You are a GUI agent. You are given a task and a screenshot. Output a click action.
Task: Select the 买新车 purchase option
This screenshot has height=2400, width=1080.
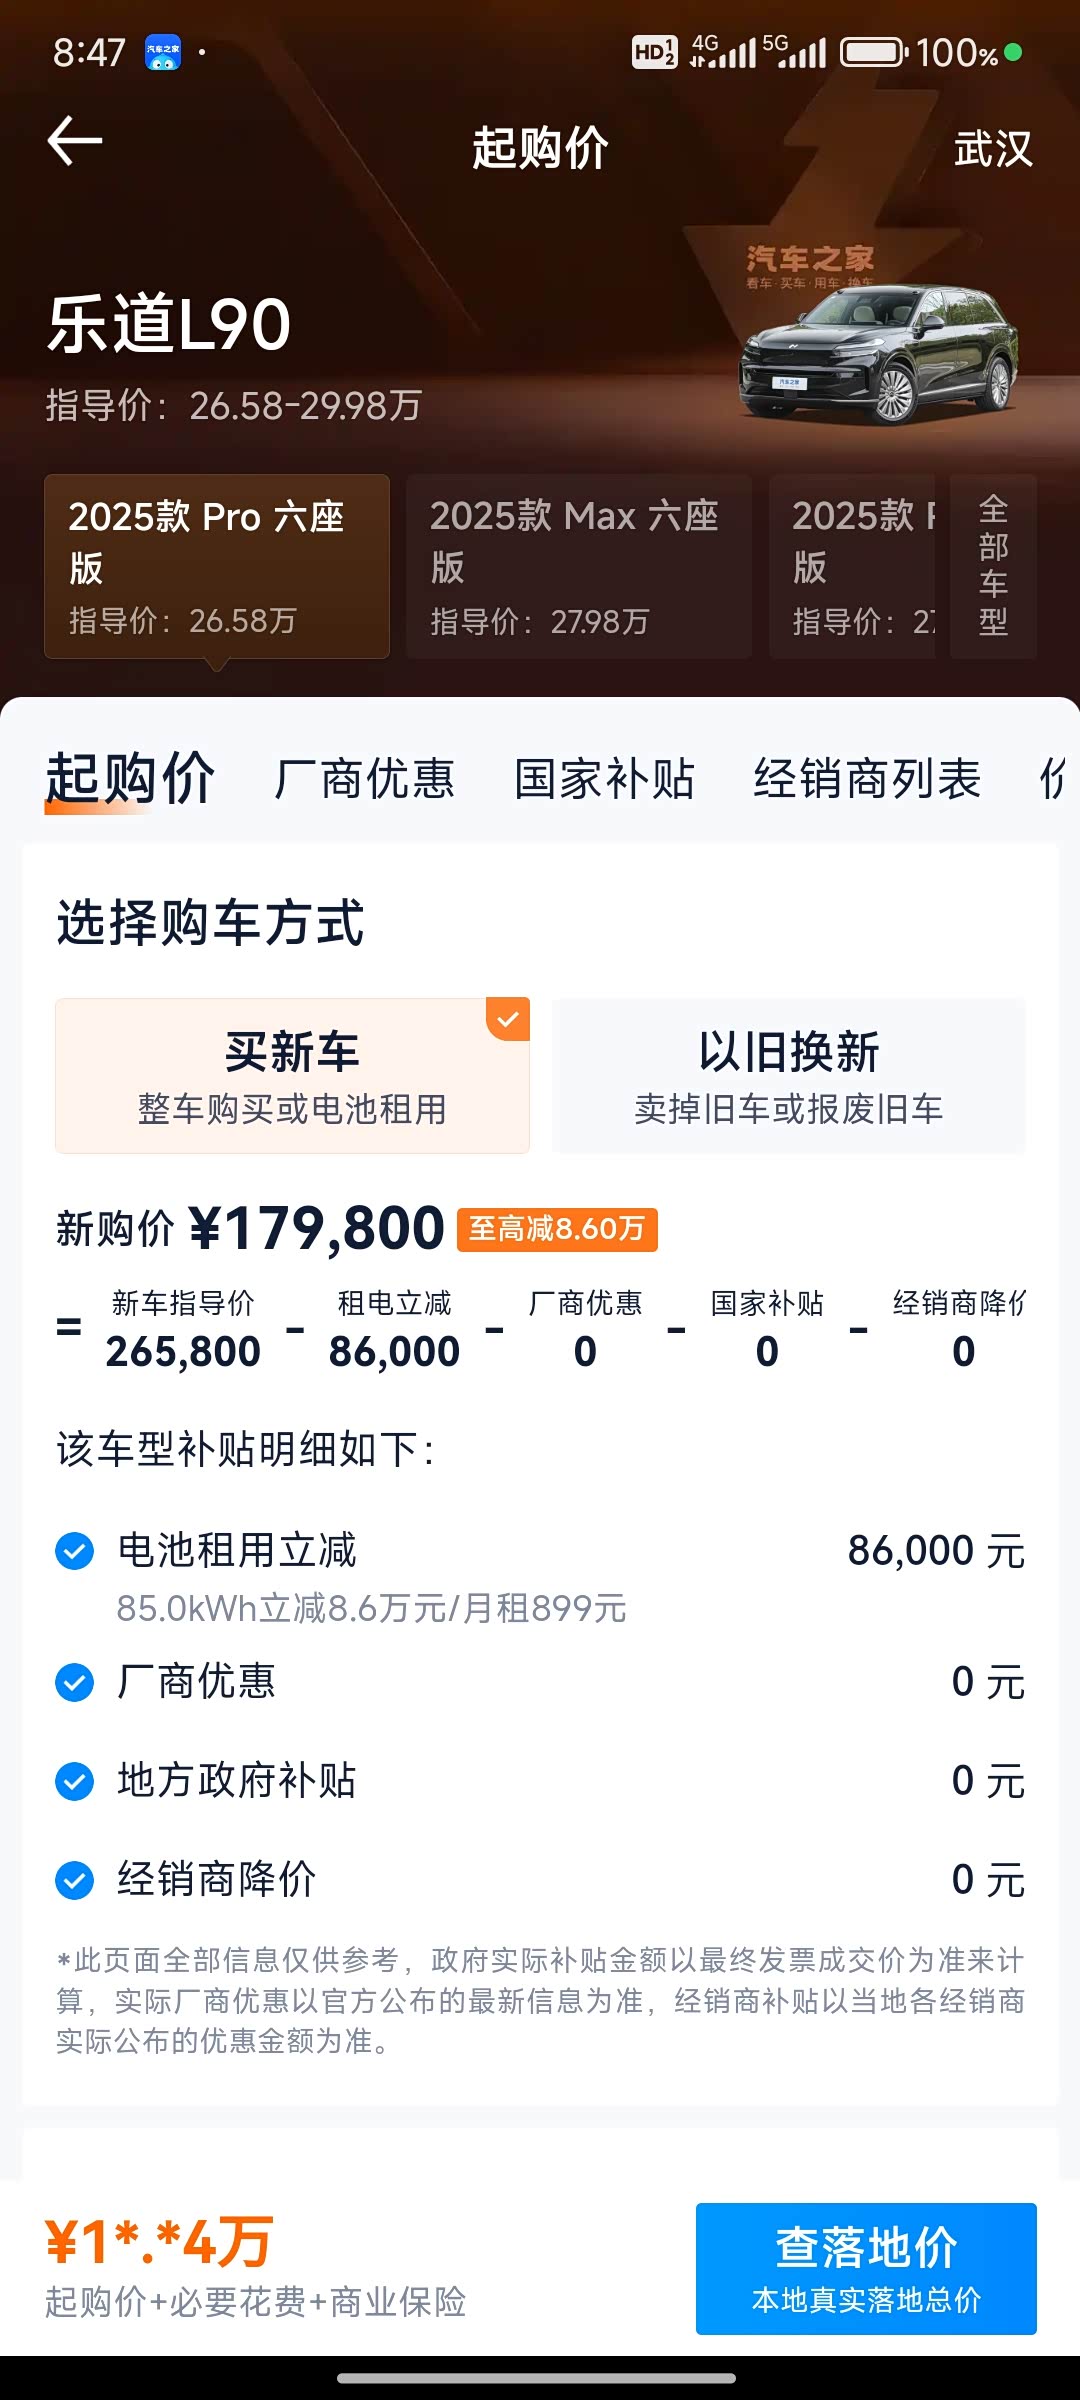point(292,1074)
